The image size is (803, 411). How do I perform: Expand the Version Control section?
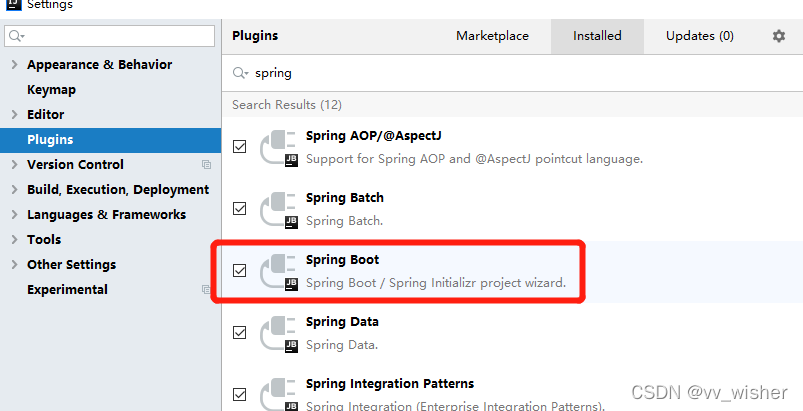14,165
